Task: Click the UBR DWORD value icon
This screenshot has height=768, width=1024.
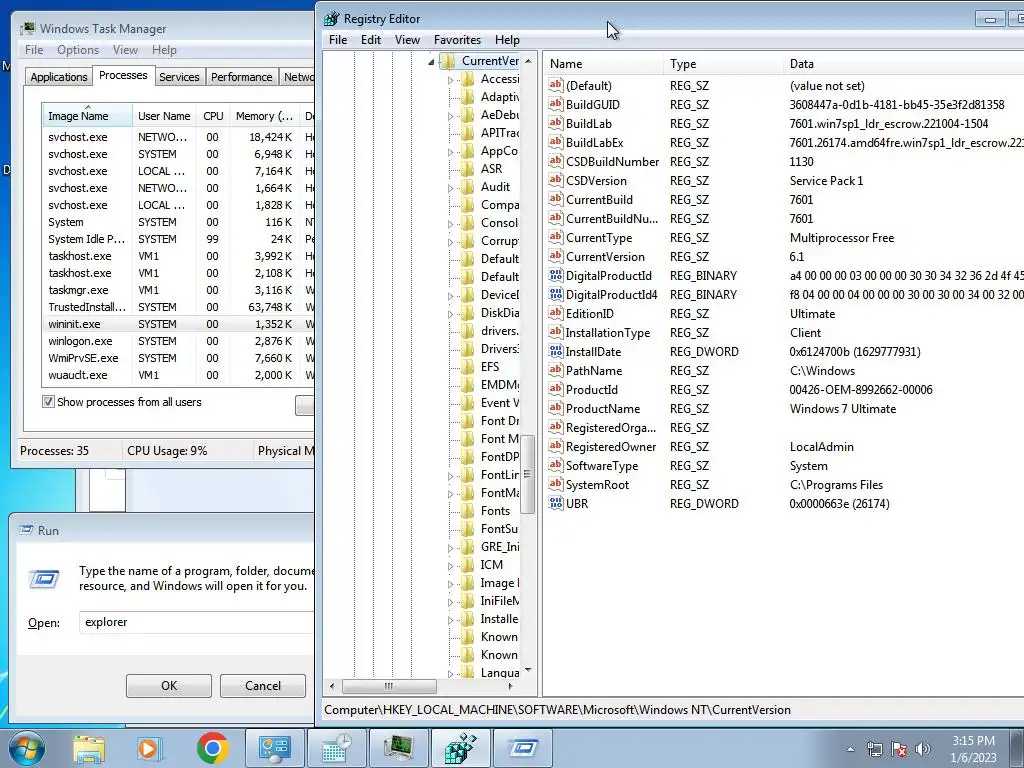Action: pos(556,503)
